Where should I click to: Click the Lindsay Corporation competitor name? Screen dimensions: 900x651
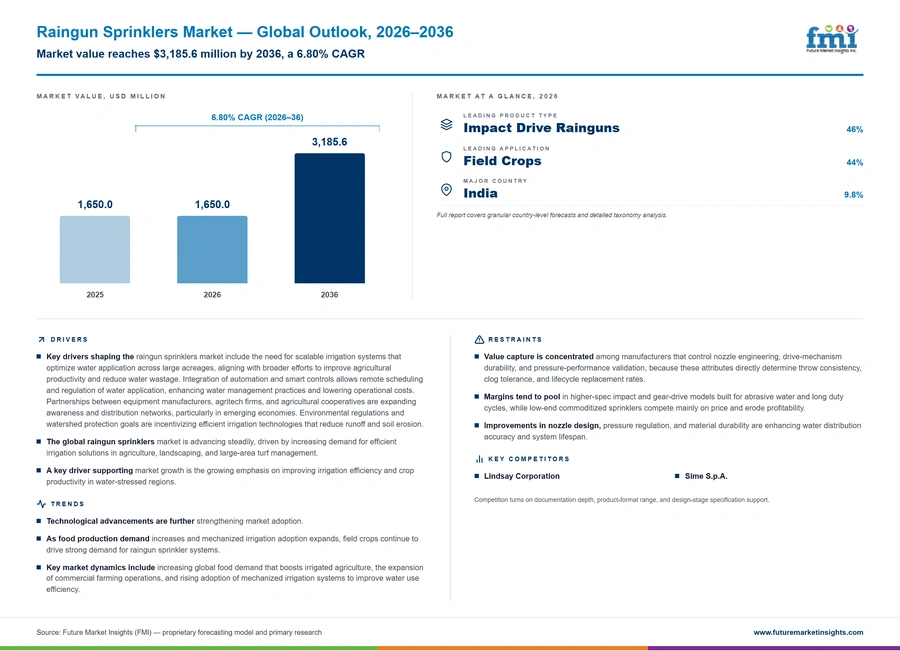click(x=522, y=476)
